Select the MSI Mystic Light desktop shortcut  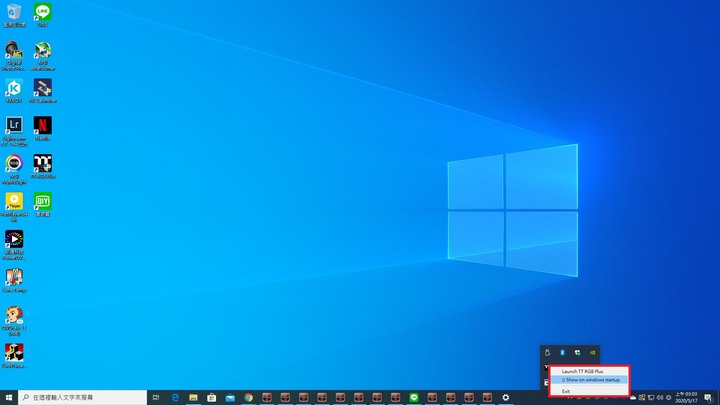[x=14, y=169]
